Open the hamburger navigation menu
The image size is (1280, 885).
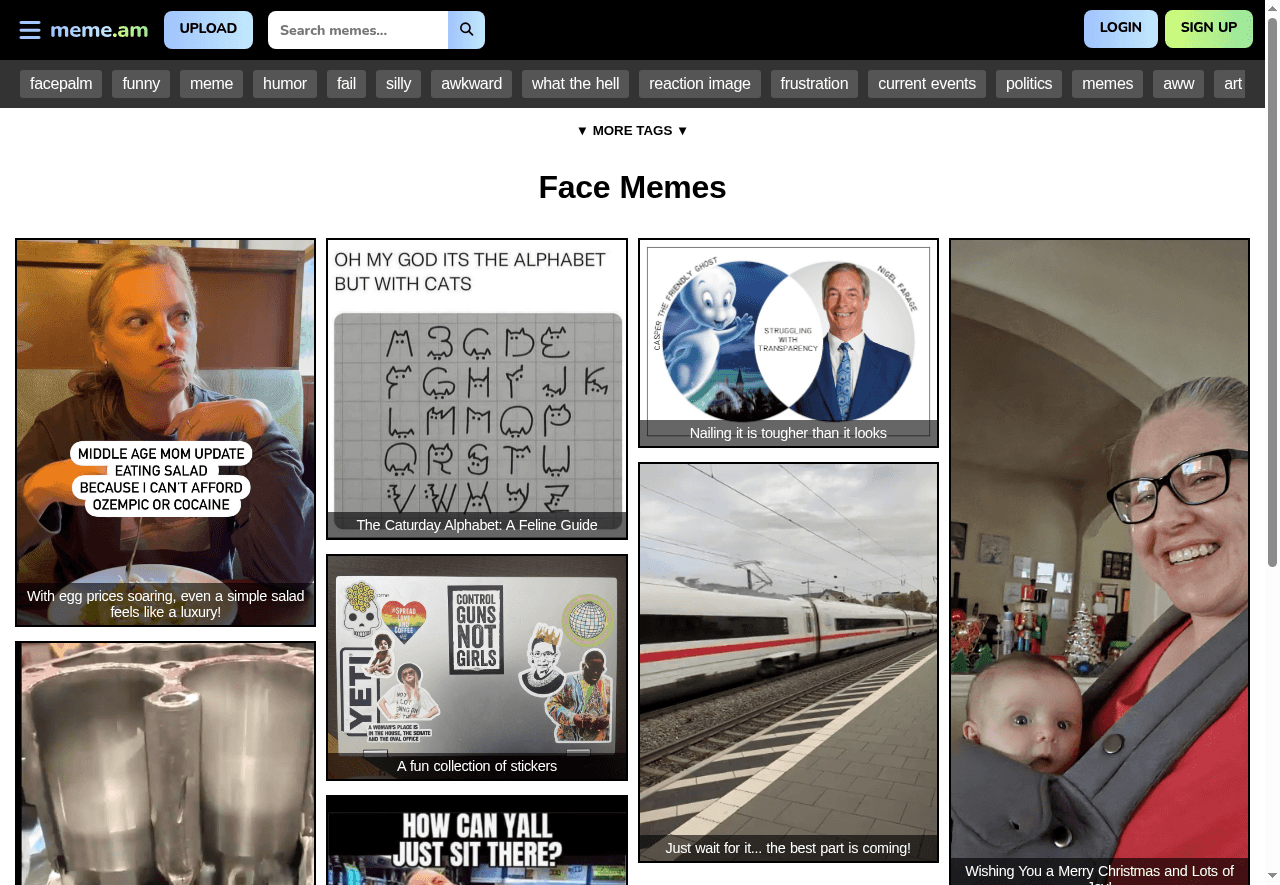click(x=30, y=30)
